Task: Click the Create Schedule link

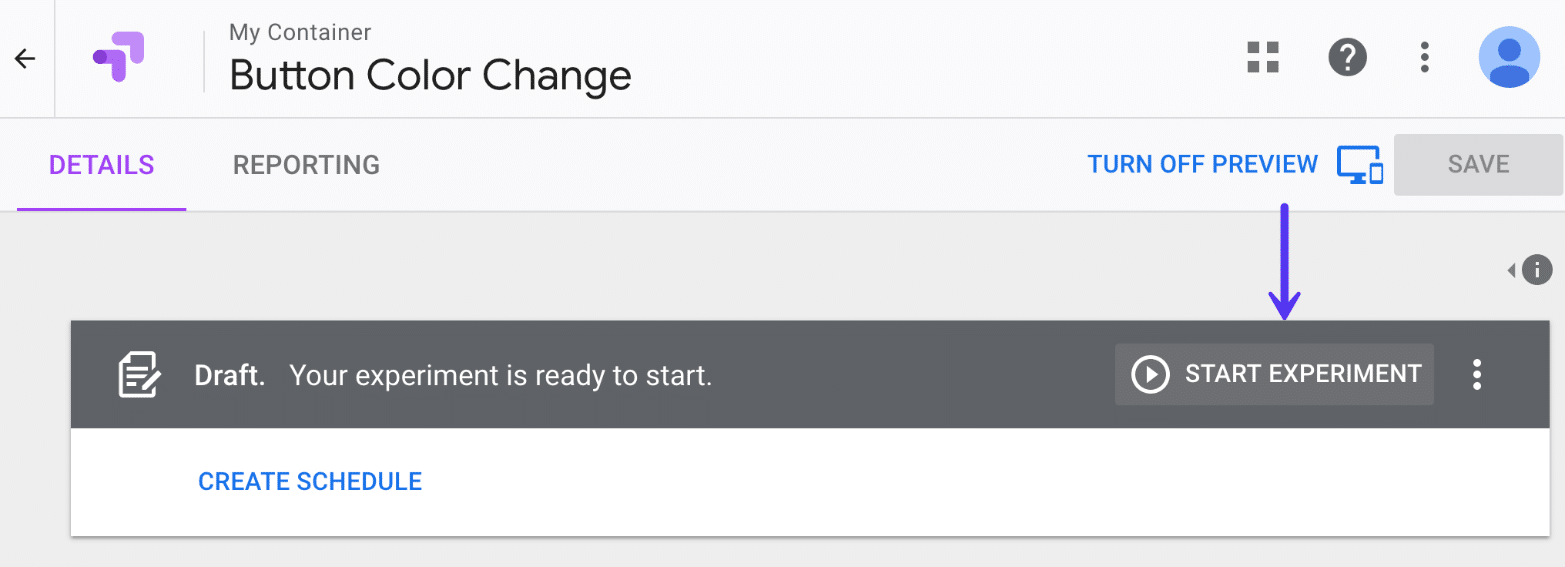Action: [x=310, y=482]
